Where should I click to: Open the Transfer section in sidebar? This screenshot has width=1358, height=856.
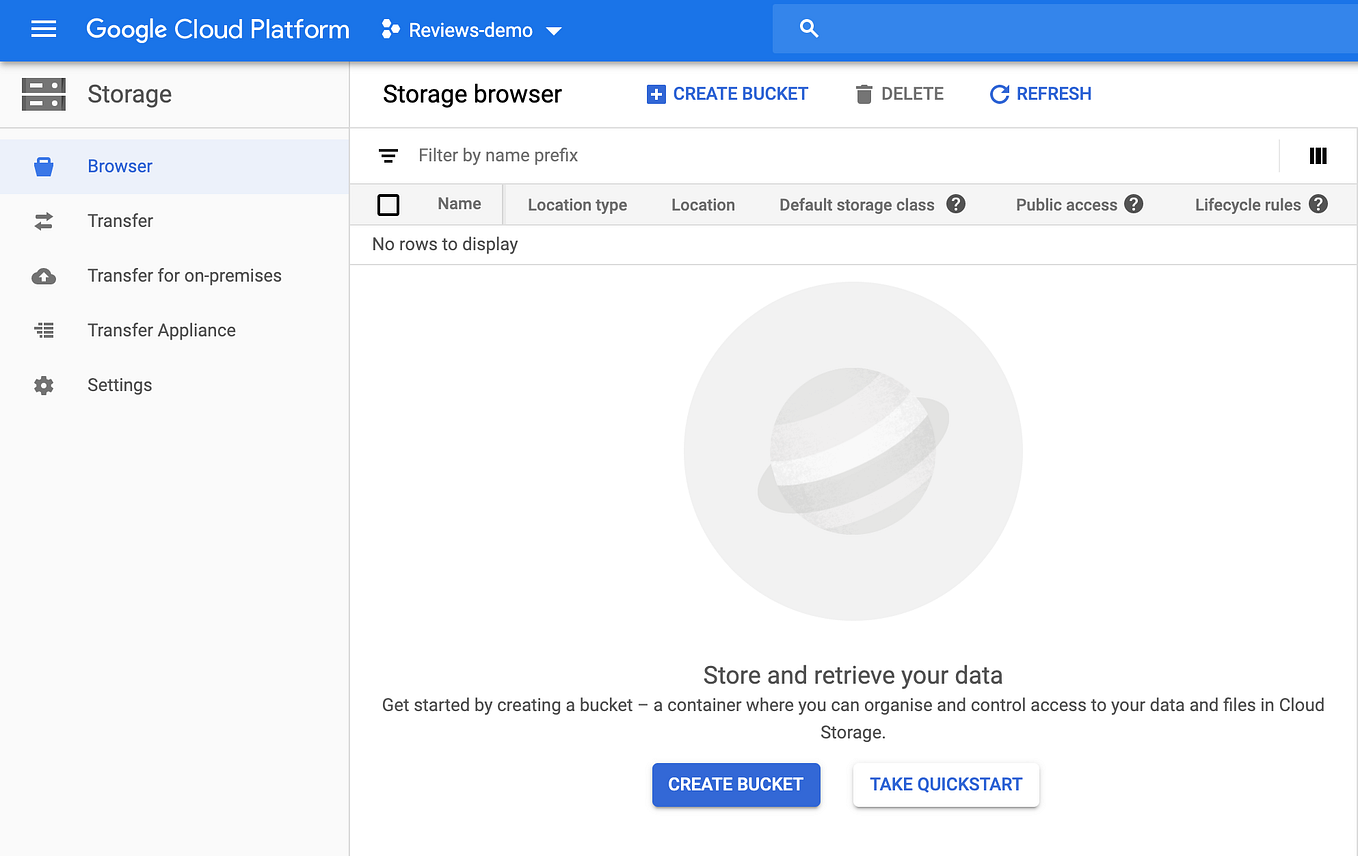120,221
